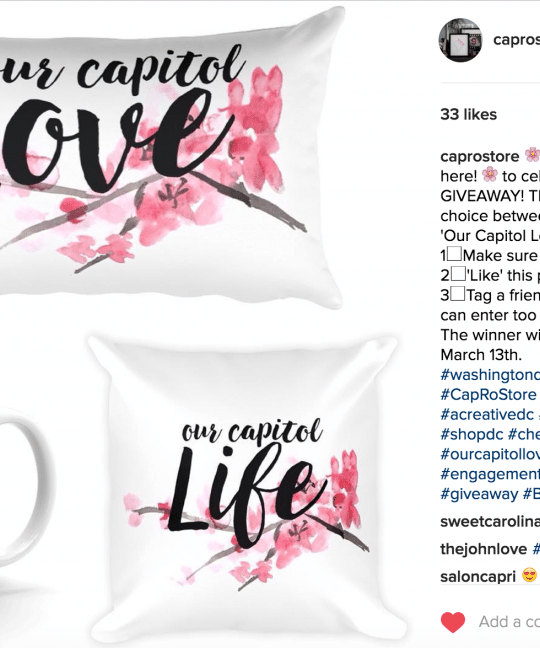The image size is (540, 648).
Task: Click the Add a comment field
Action: click(x=509, y=622)
